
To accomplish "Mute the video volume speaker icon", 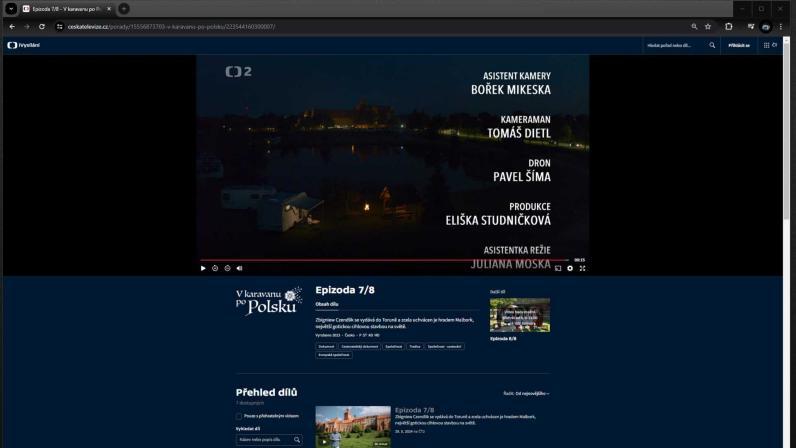I will point(240,268).
